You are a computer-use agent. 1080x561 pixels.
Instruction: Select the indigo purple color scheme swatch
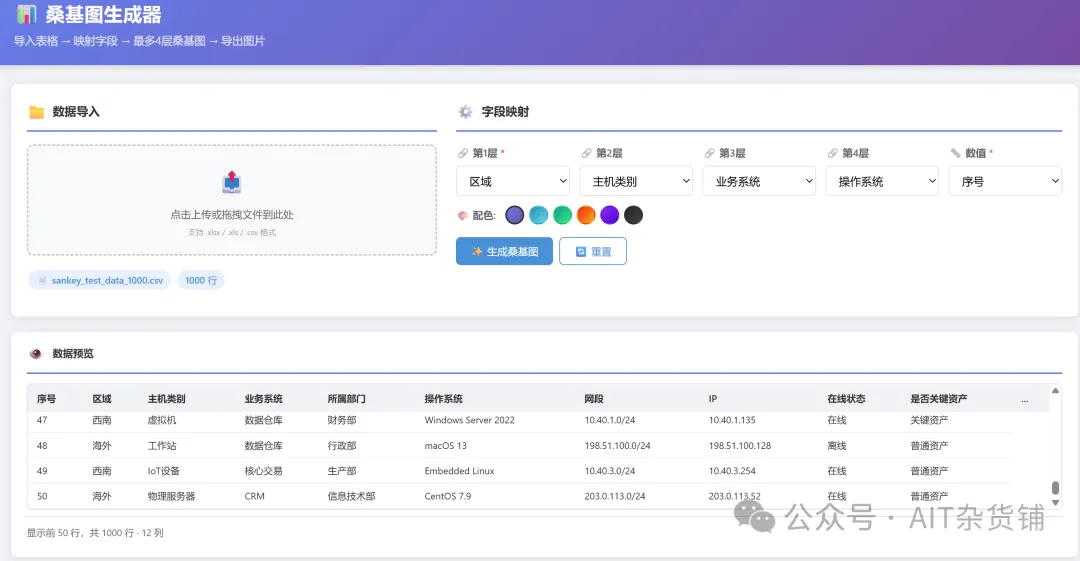[x=515, y=215]
